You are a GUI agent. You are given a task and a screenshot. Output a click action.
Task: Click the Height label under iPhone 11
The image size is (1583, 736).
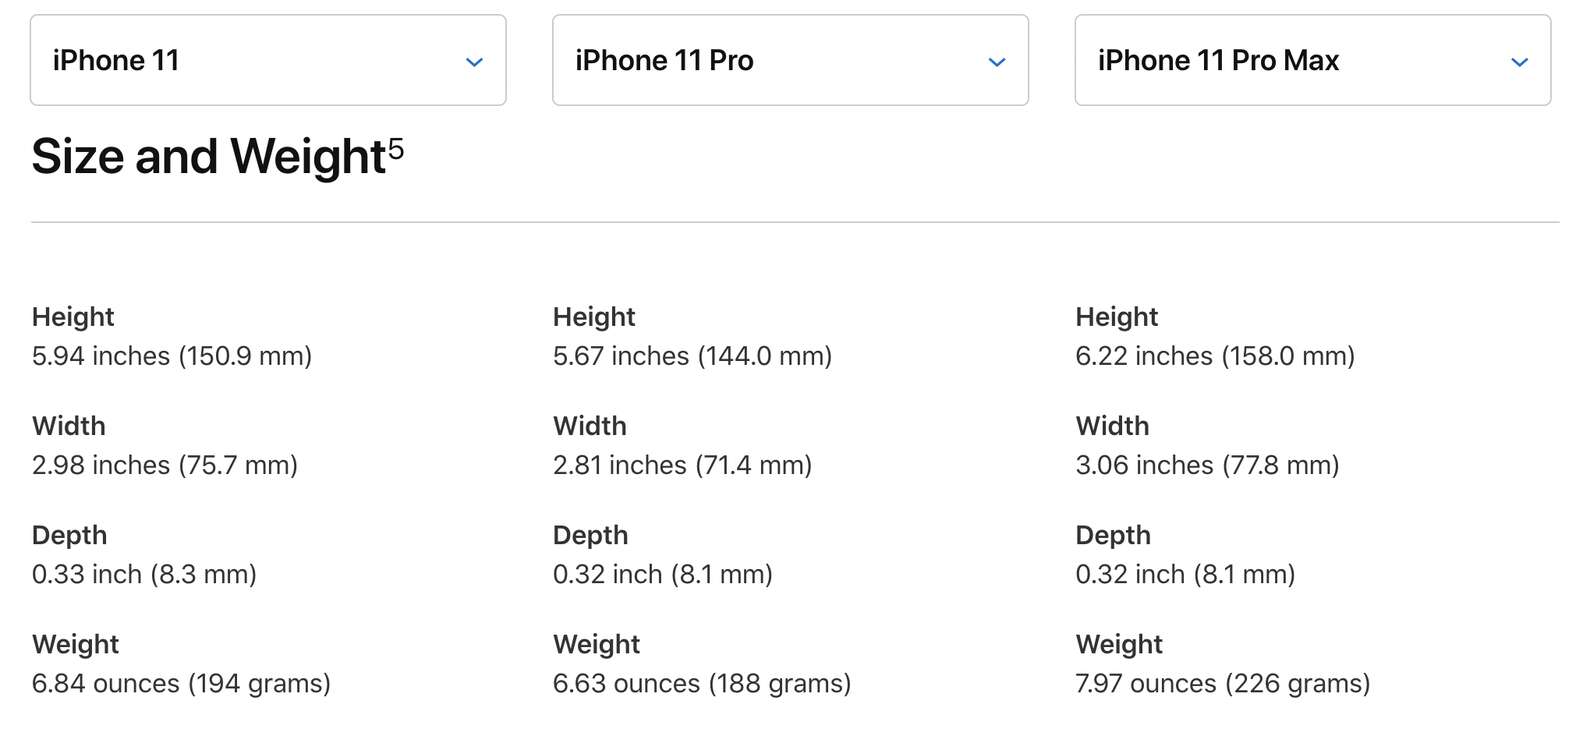[73, 317]
